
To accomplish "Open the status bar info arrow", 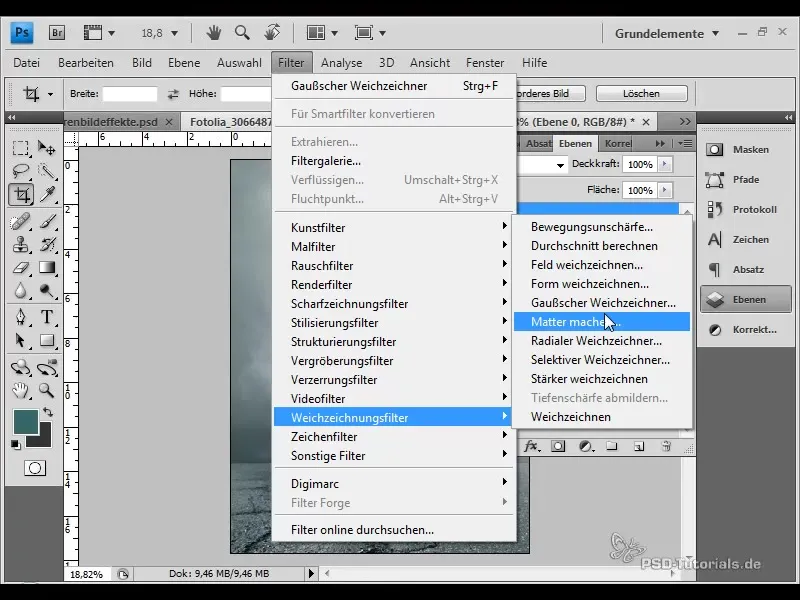I will tap(311, 573).
